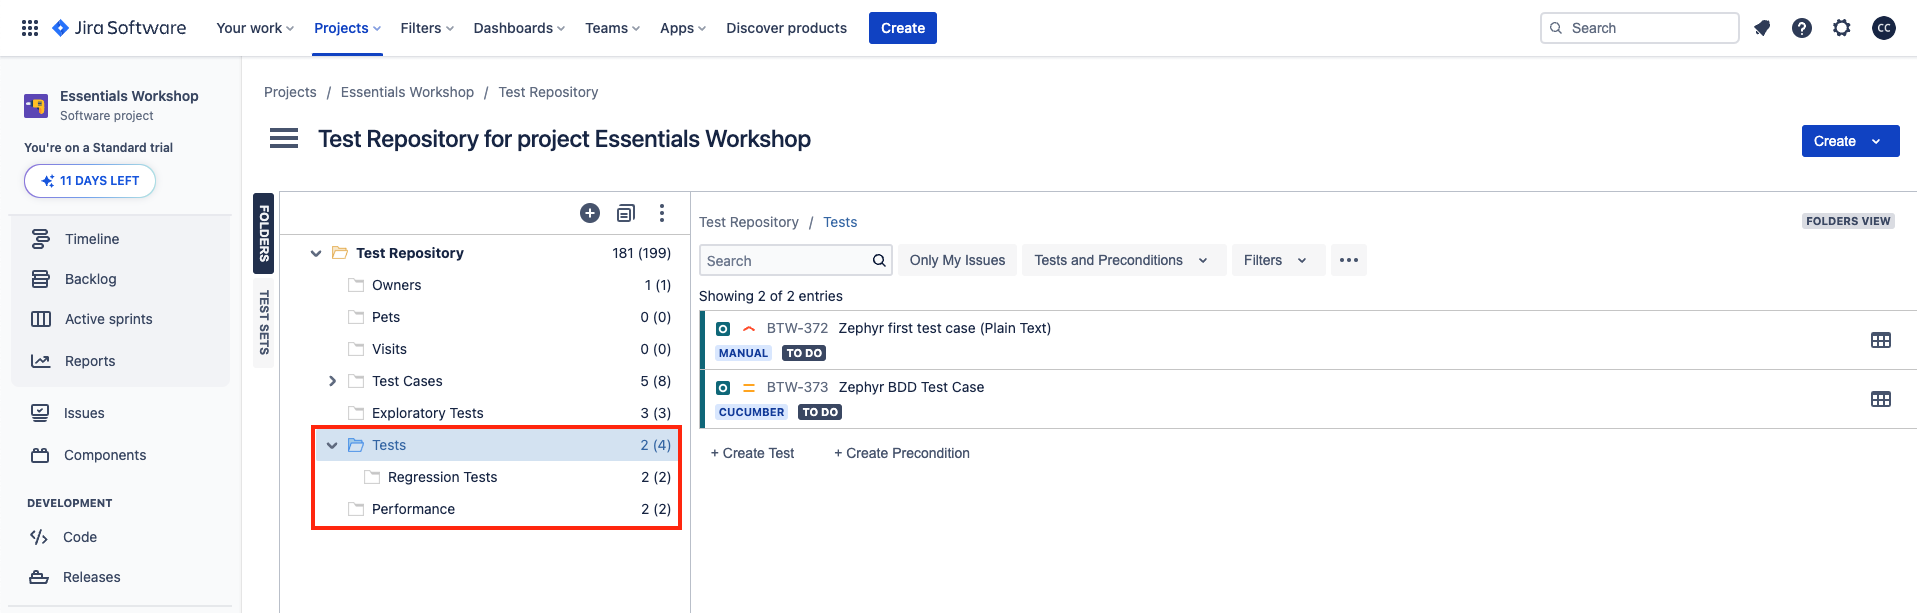Open the Teams menu

coord(612,28)
